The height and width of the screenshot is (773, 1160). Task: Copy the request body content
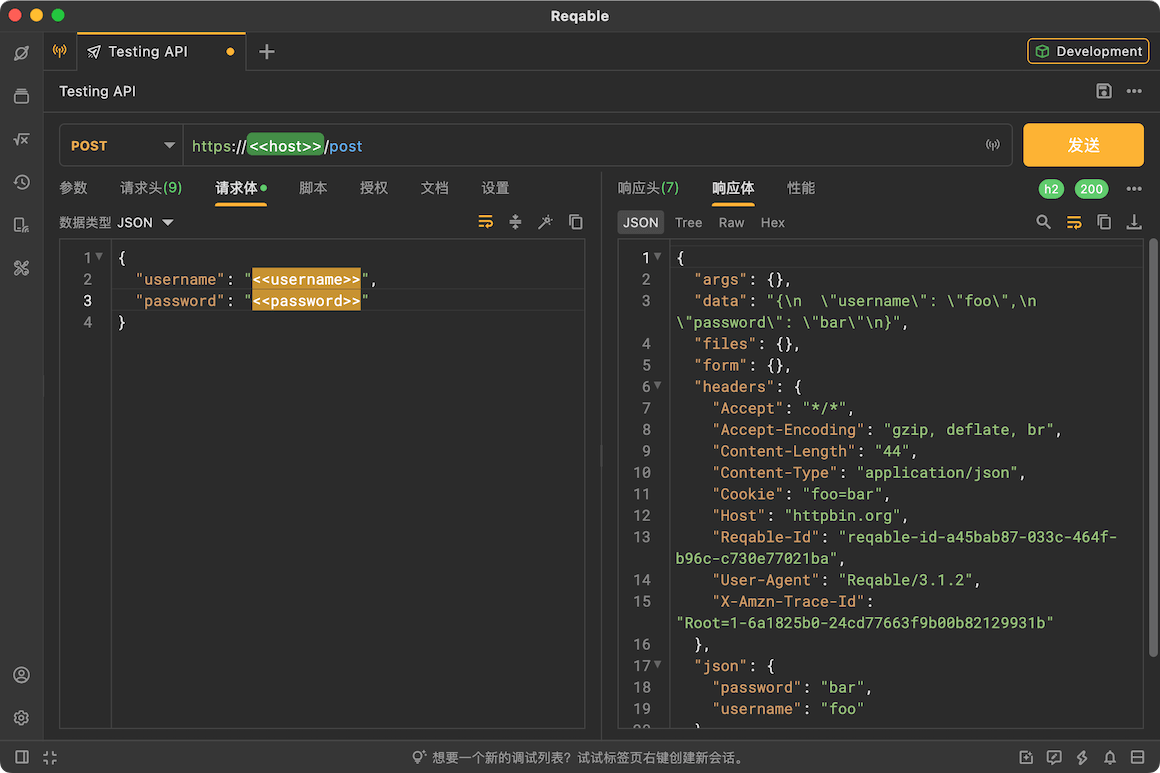[576, 222]
